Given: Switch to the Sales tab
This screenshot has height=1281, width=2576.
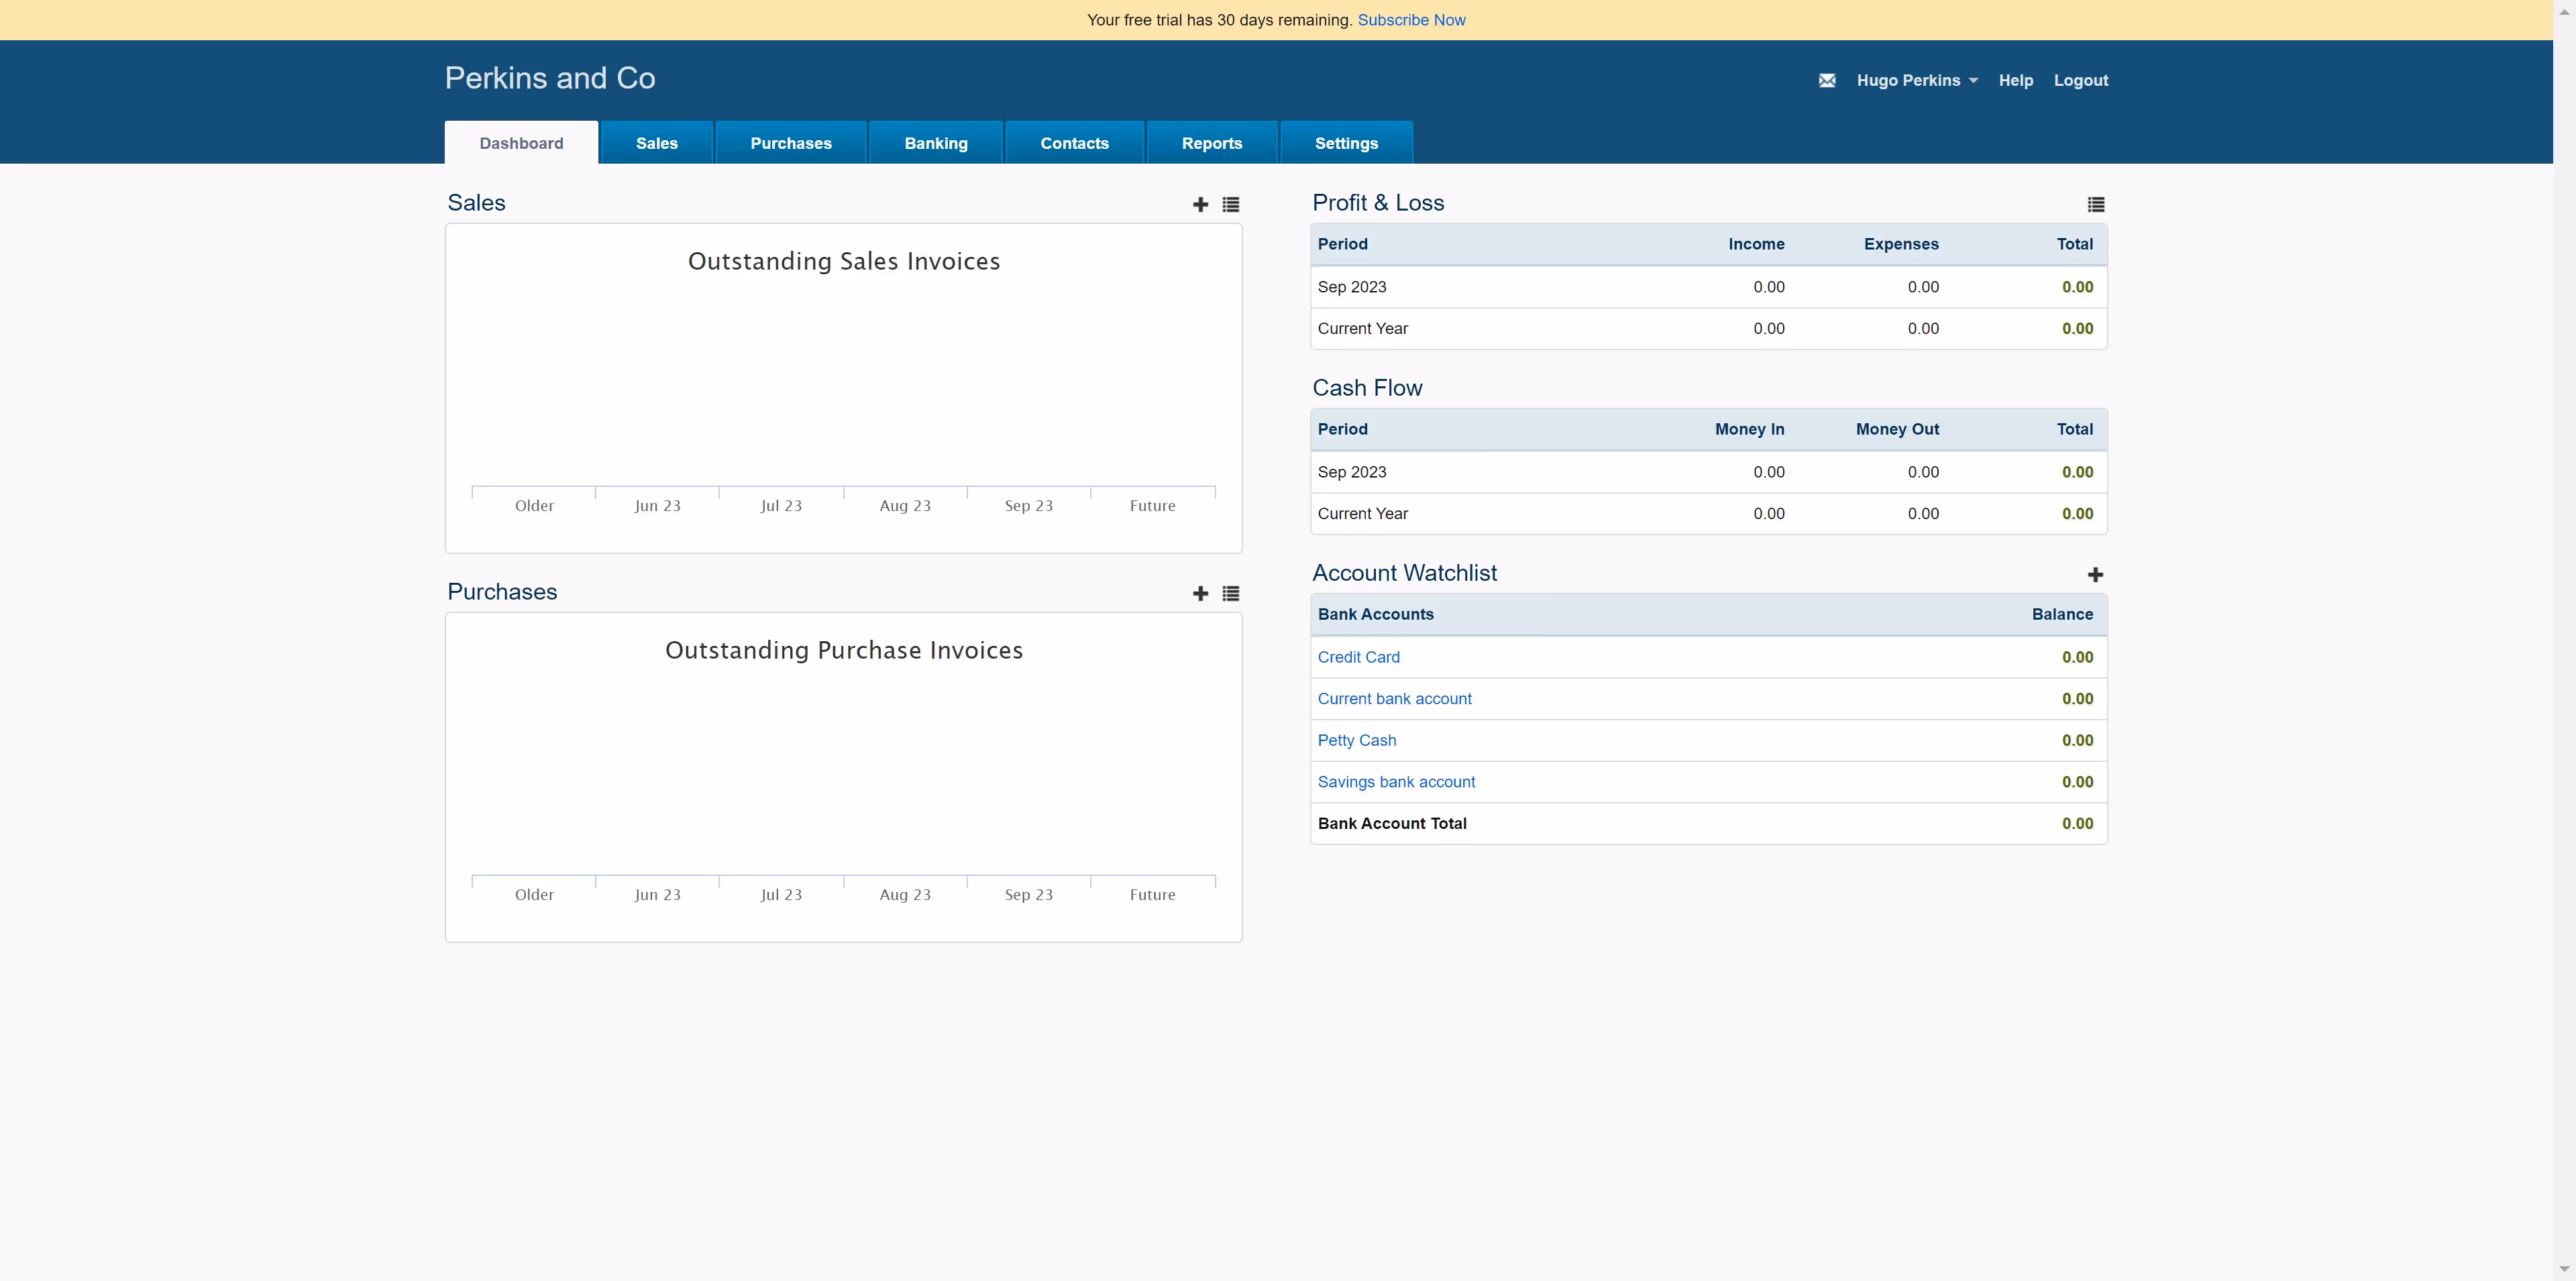Looking at the screenshot, I should click(656, 143).
